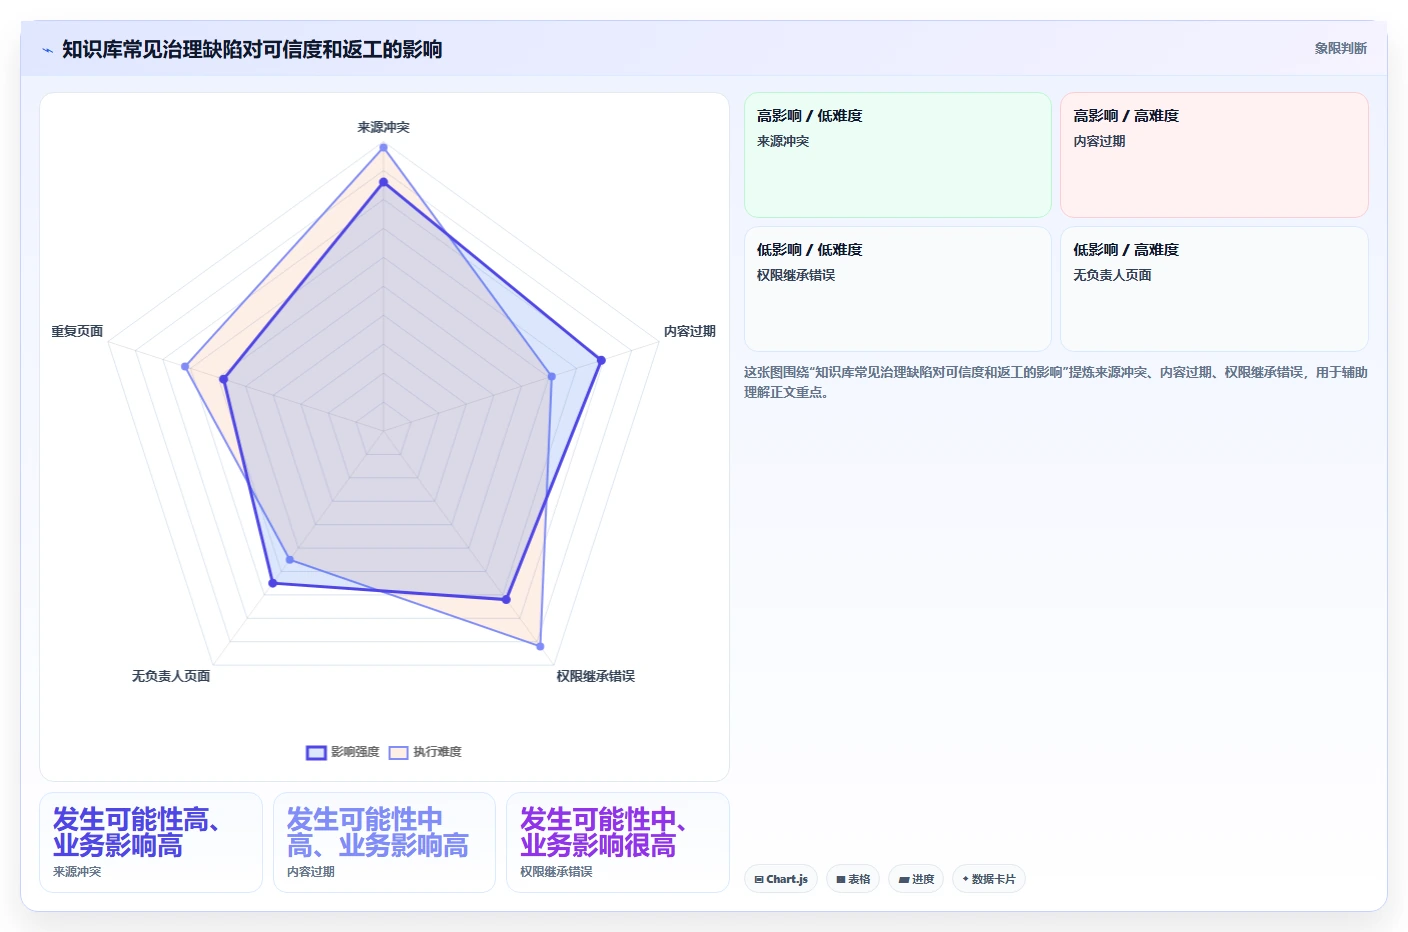
Task: Click the 权限继承错误 radar axis label
Action: tap(596, 676)
